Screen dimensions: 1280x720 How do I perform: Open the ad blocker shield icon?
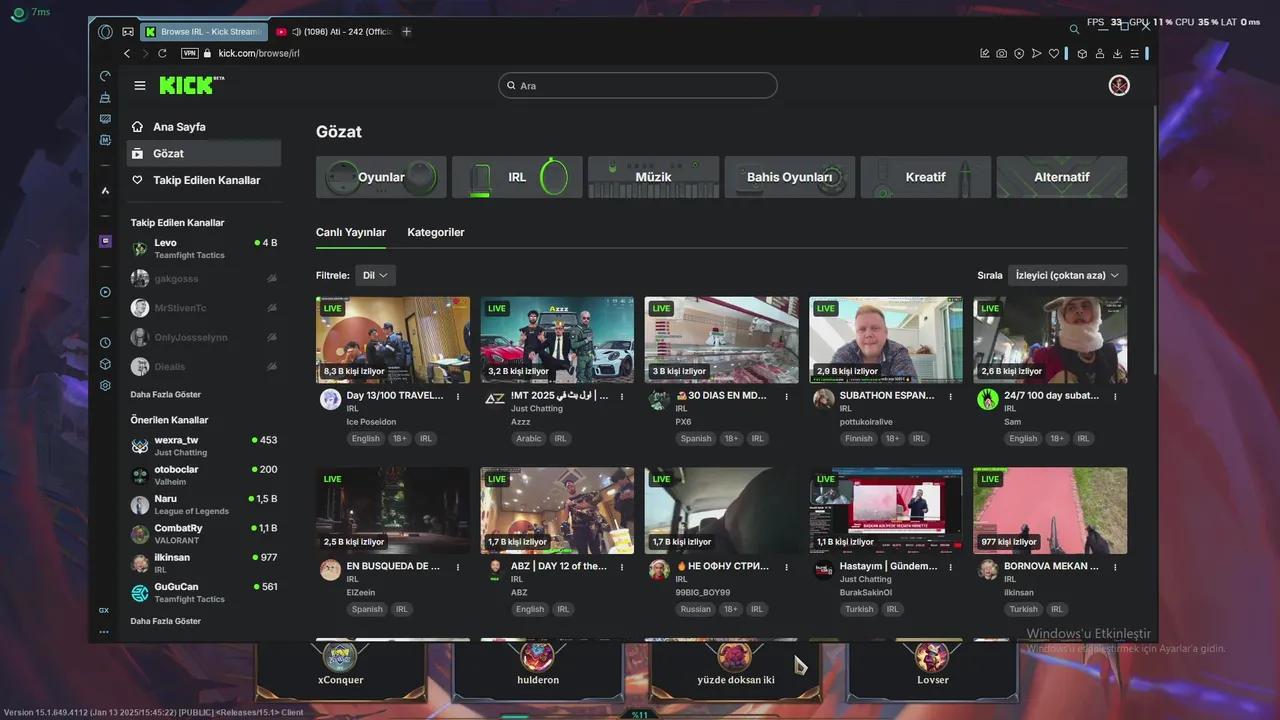1019,53
